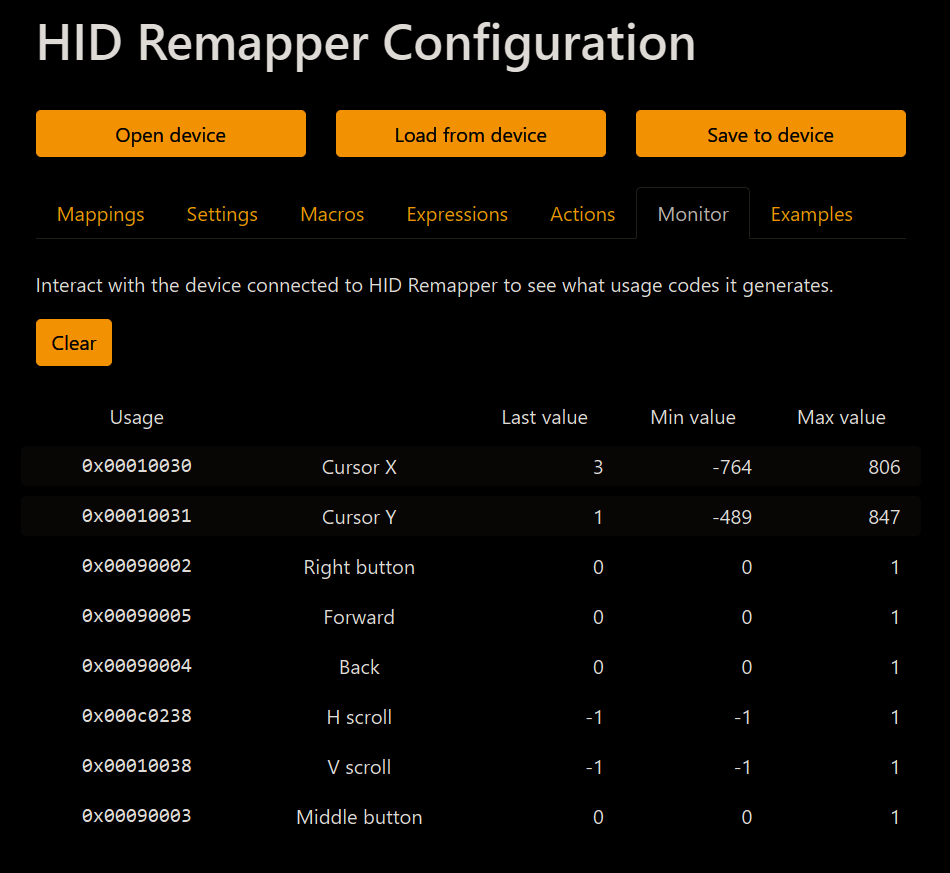Select the Monitor tab
Screen dimensions: 950x873
(692, 214)
